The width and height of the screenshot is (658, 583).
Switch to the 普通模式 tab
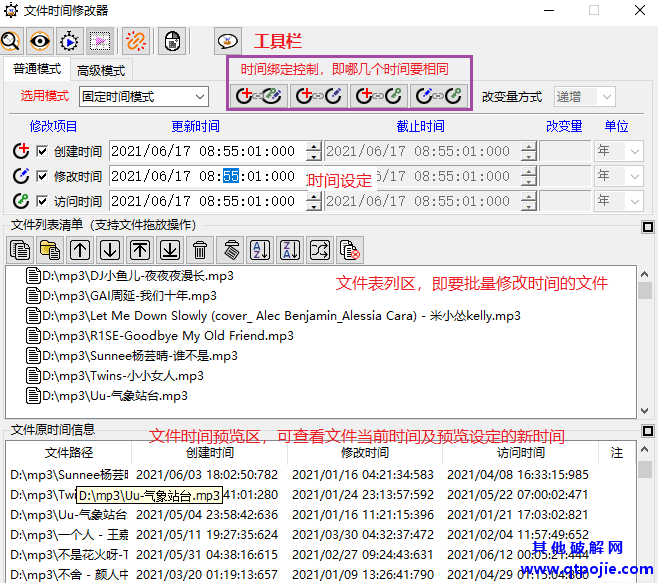click(37, 69)
